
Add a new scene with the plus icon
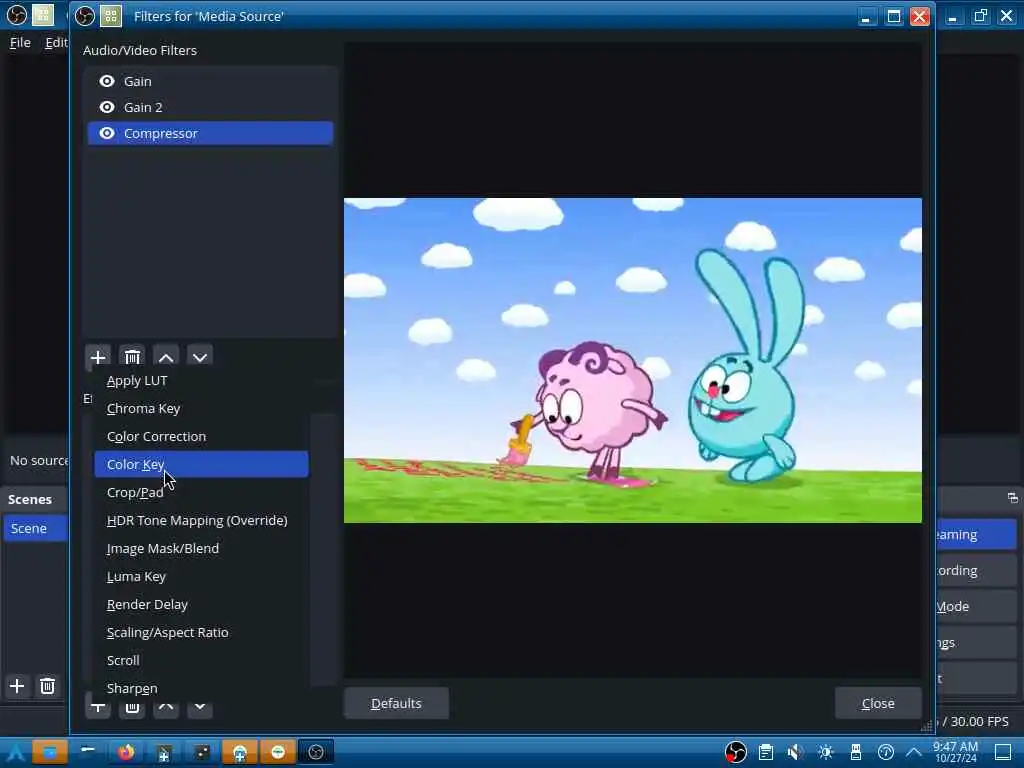17,686
